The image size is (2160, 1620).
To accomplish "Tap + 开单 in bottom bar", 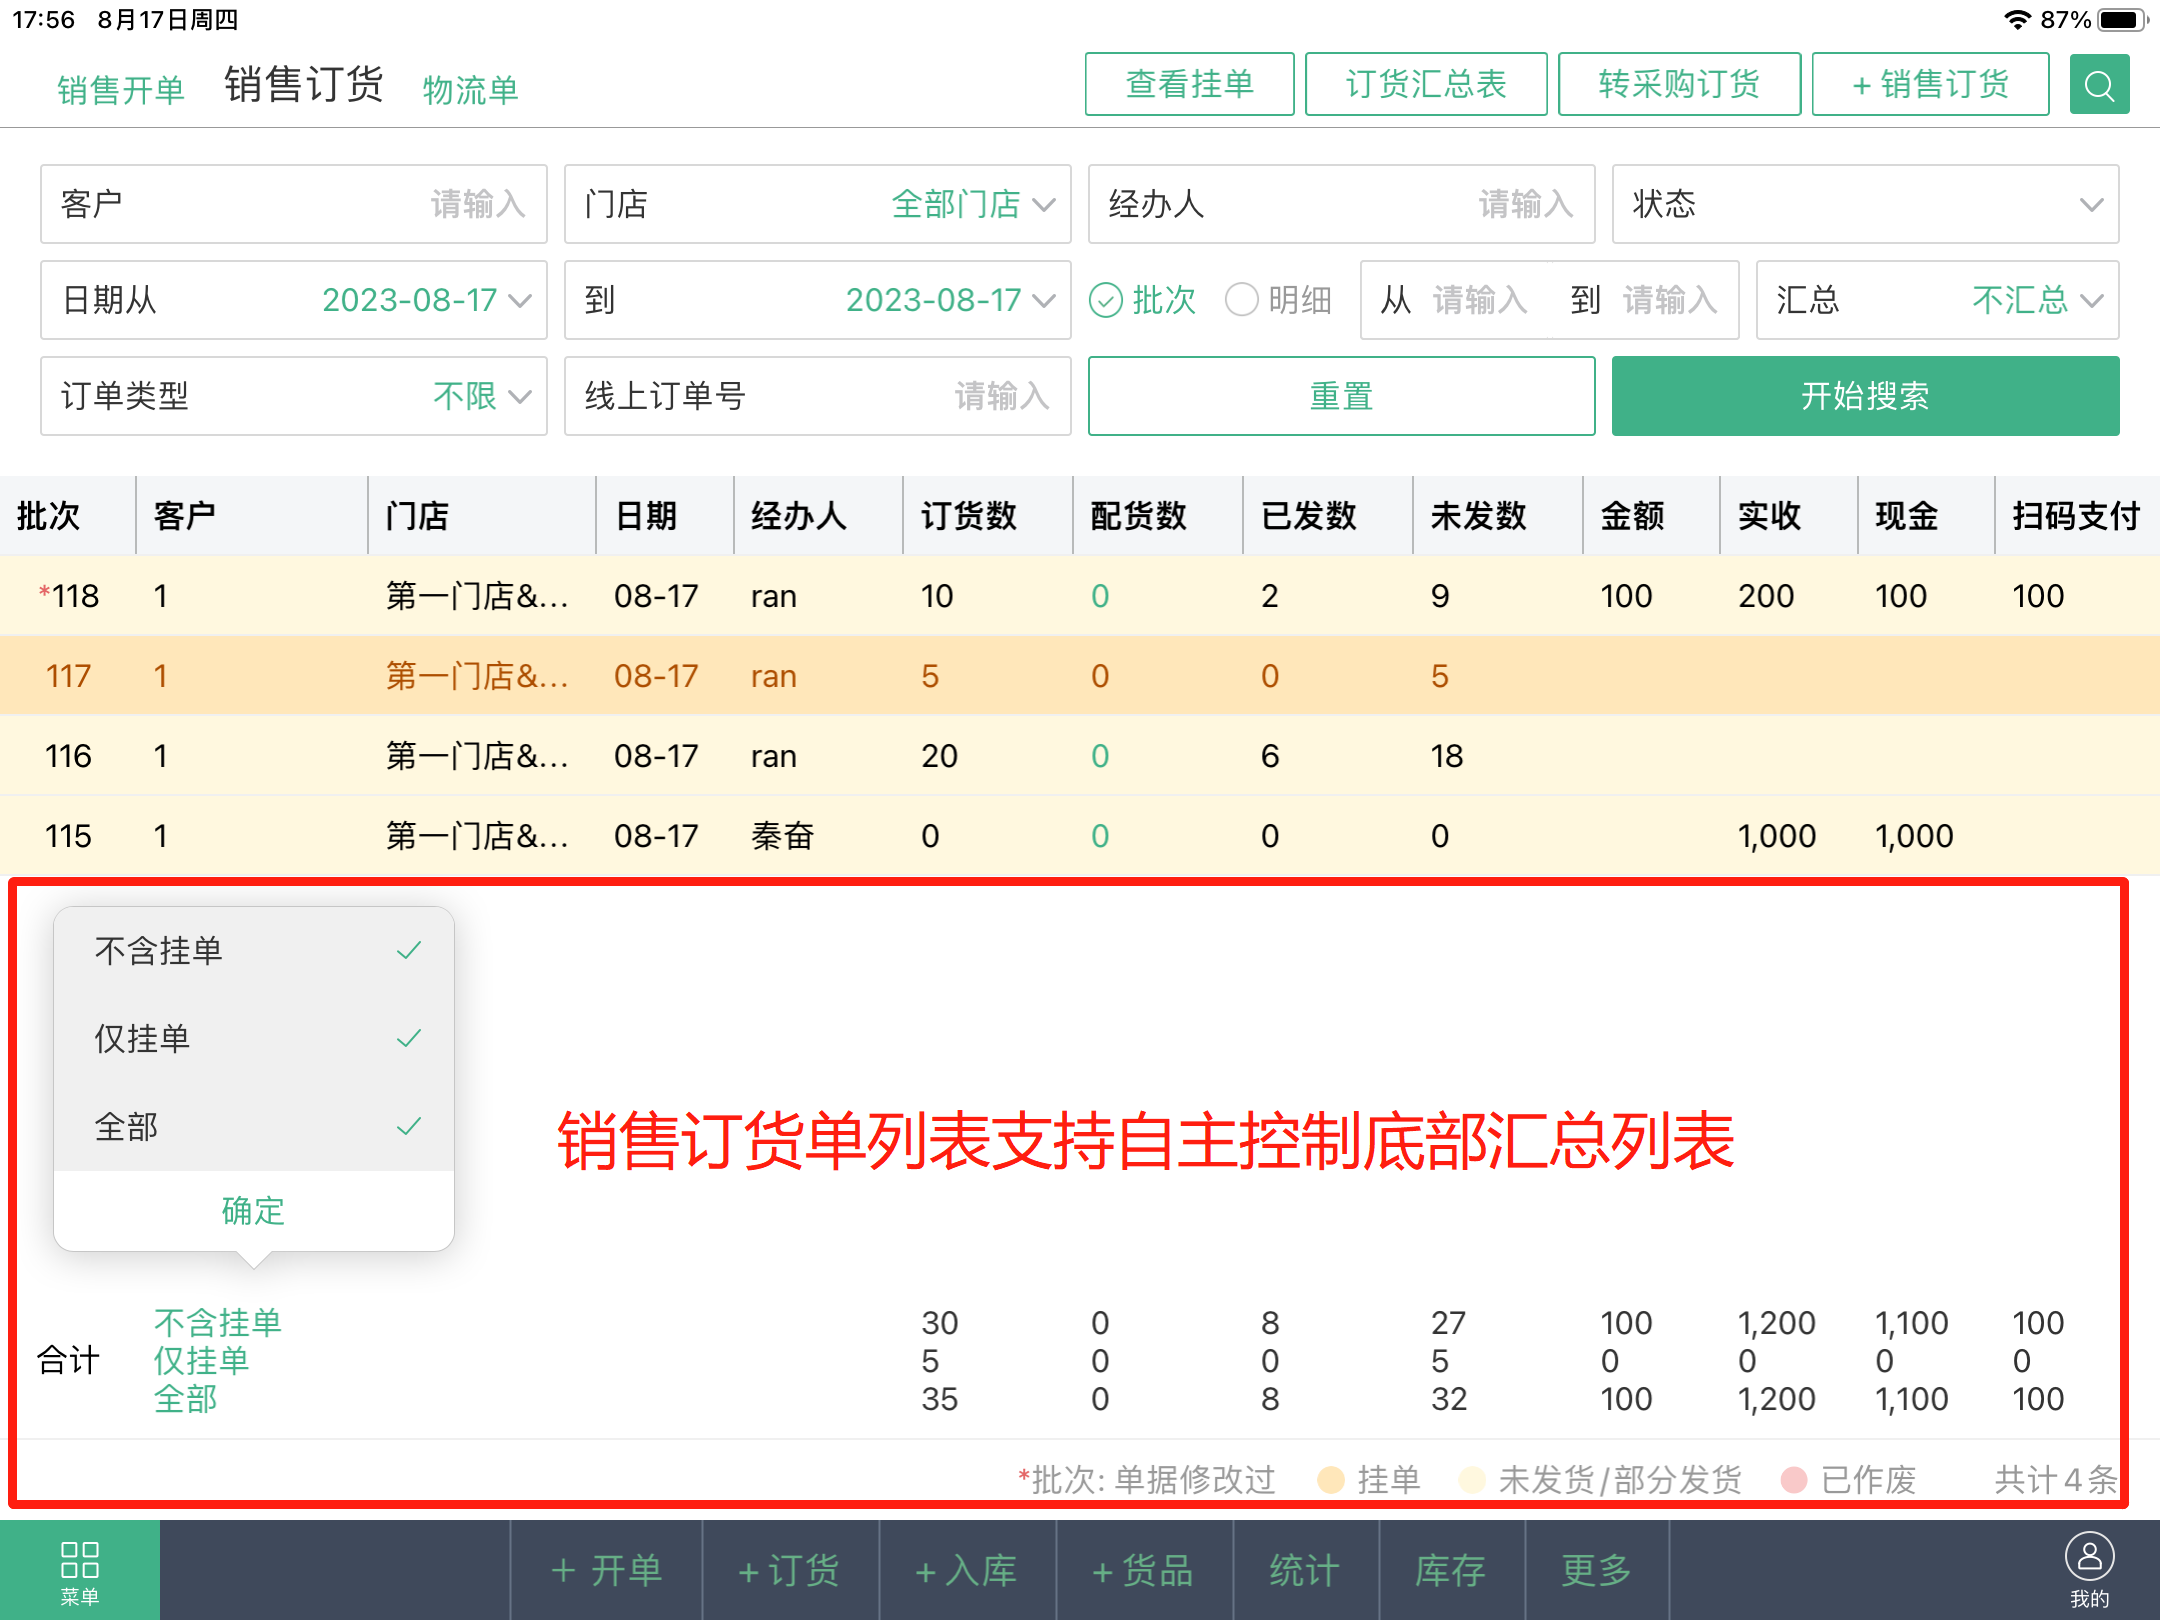I will 606,1570.
